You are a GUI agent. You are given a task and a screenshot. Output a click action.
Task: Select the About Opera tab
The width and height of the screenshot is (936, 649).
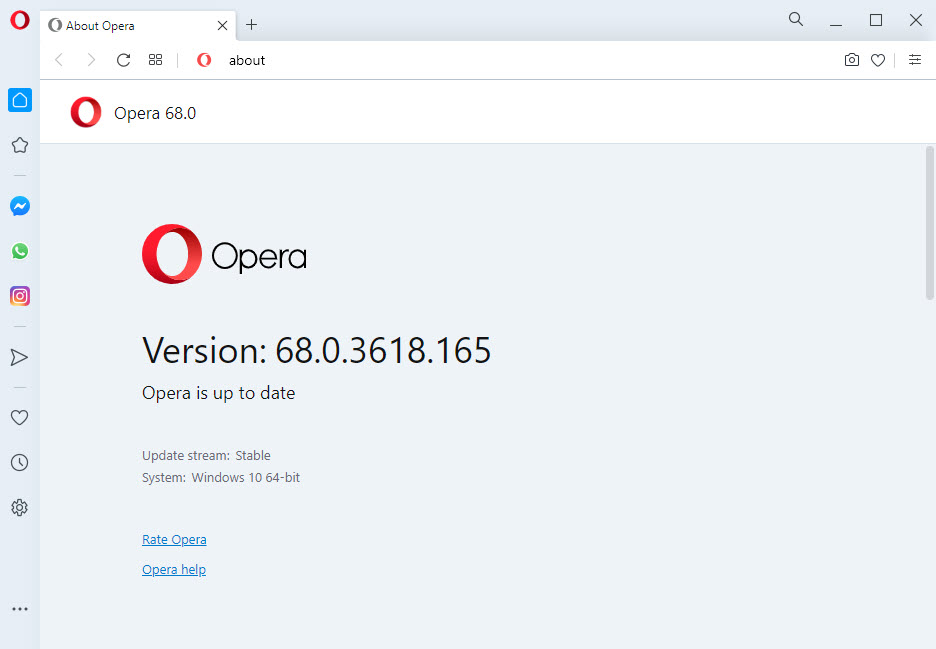click(138, 26)
